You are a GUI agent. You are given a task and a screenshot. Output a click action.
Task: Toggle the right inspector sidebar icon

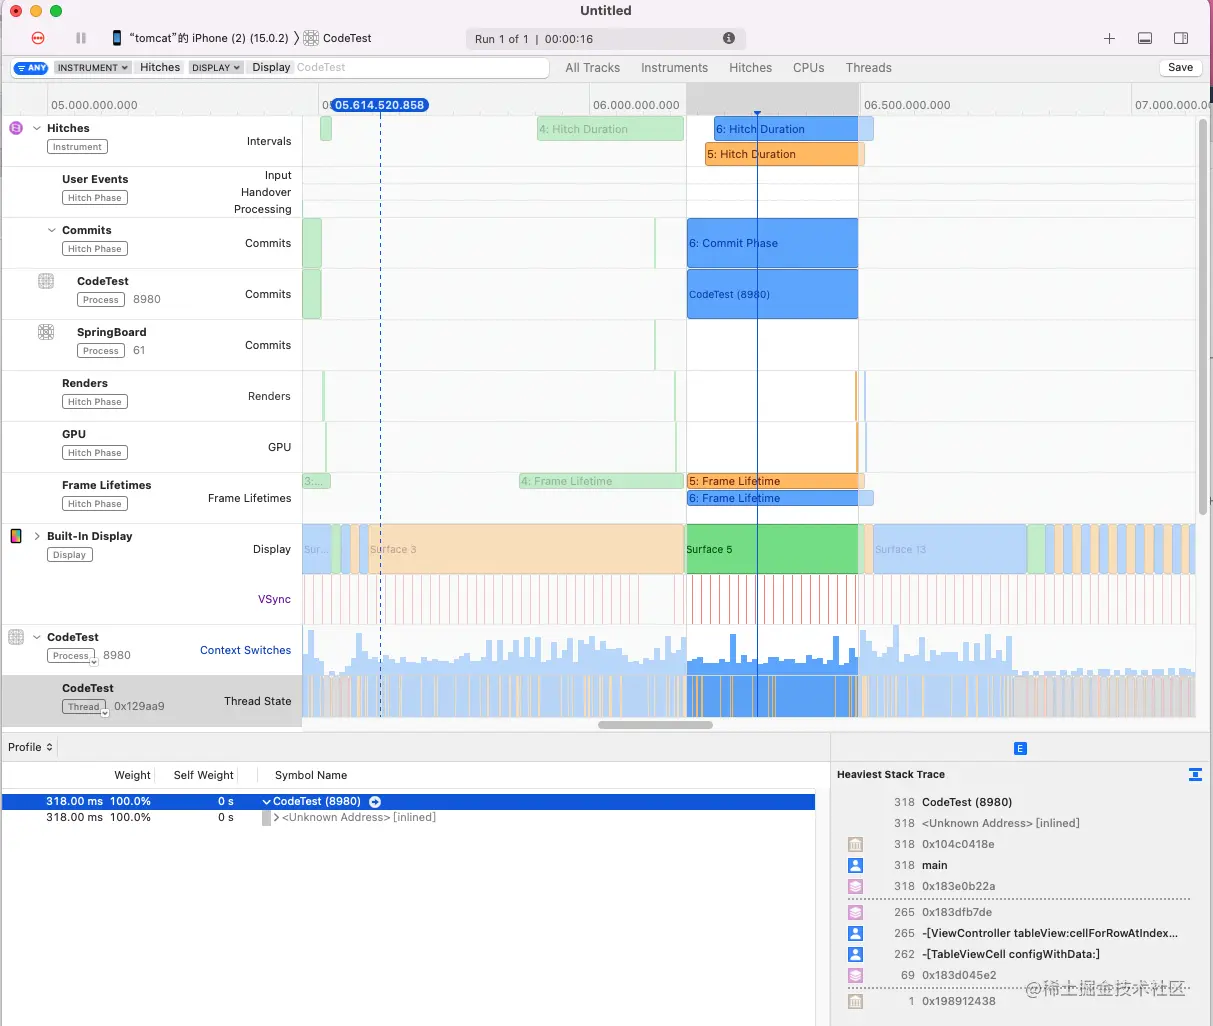(1181, 38)
